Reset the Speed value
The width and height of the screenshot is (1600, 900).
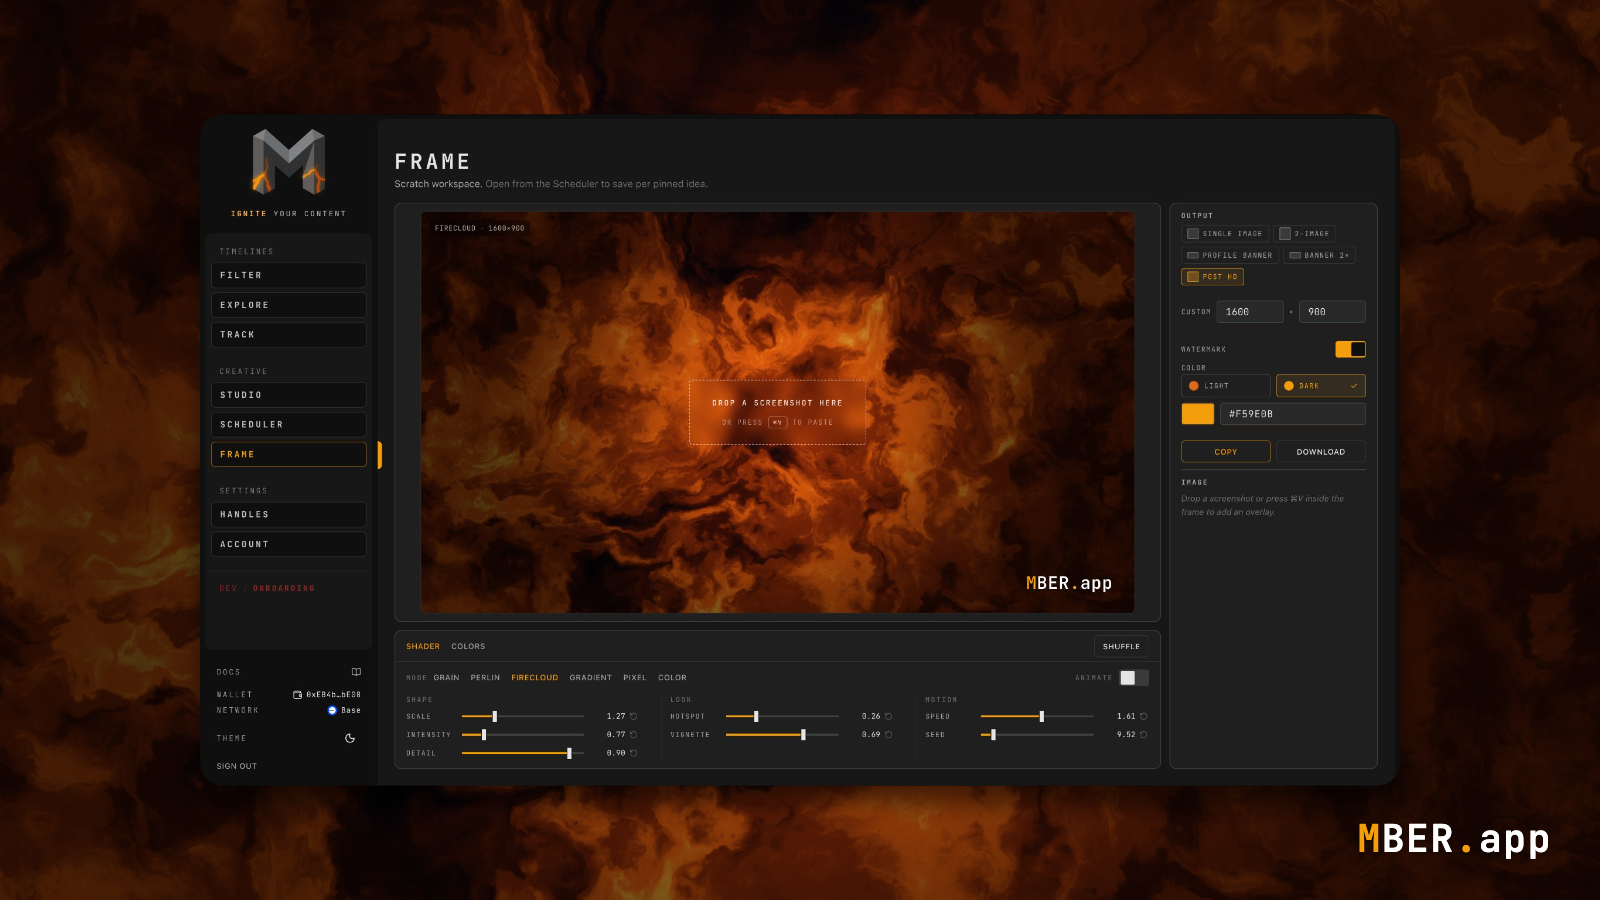coord(1143,716)
